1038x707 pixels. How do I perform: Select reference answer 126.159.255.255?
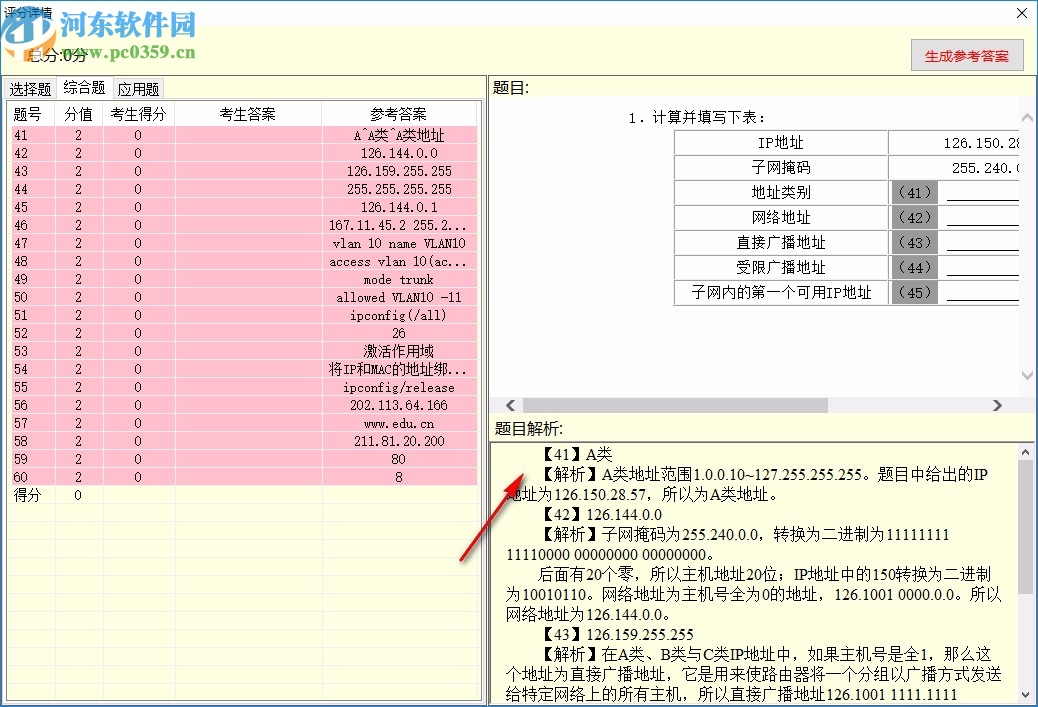click(x=399, y=171)
